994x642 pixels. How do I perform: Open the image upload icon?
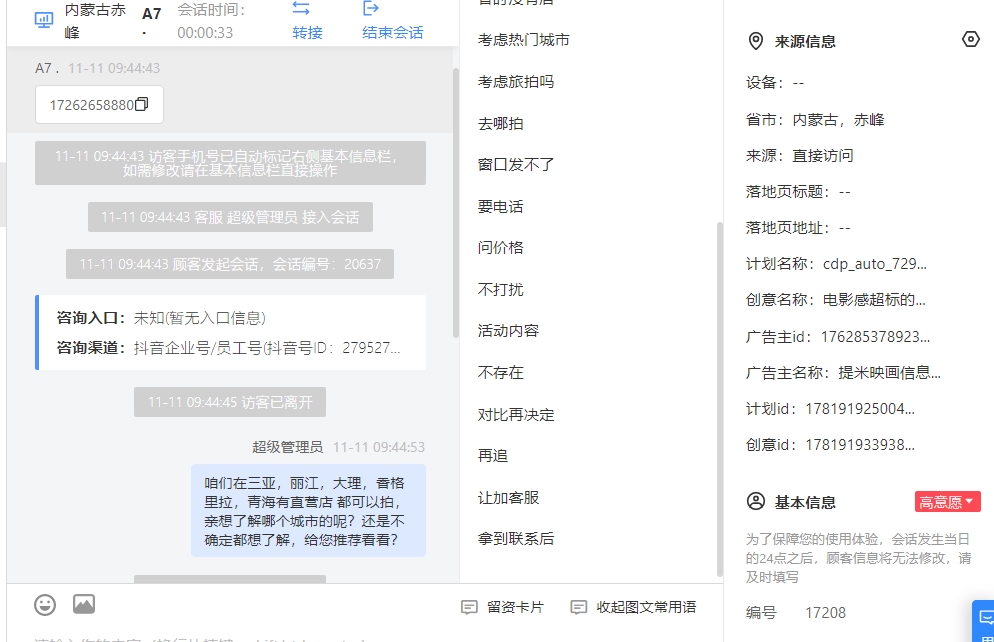coord(84,604)
